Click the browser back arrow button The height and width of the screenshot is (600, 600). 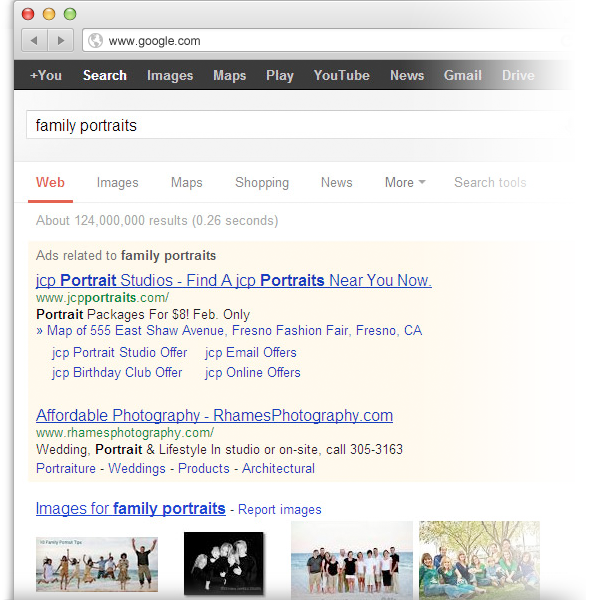pos(34,40)
